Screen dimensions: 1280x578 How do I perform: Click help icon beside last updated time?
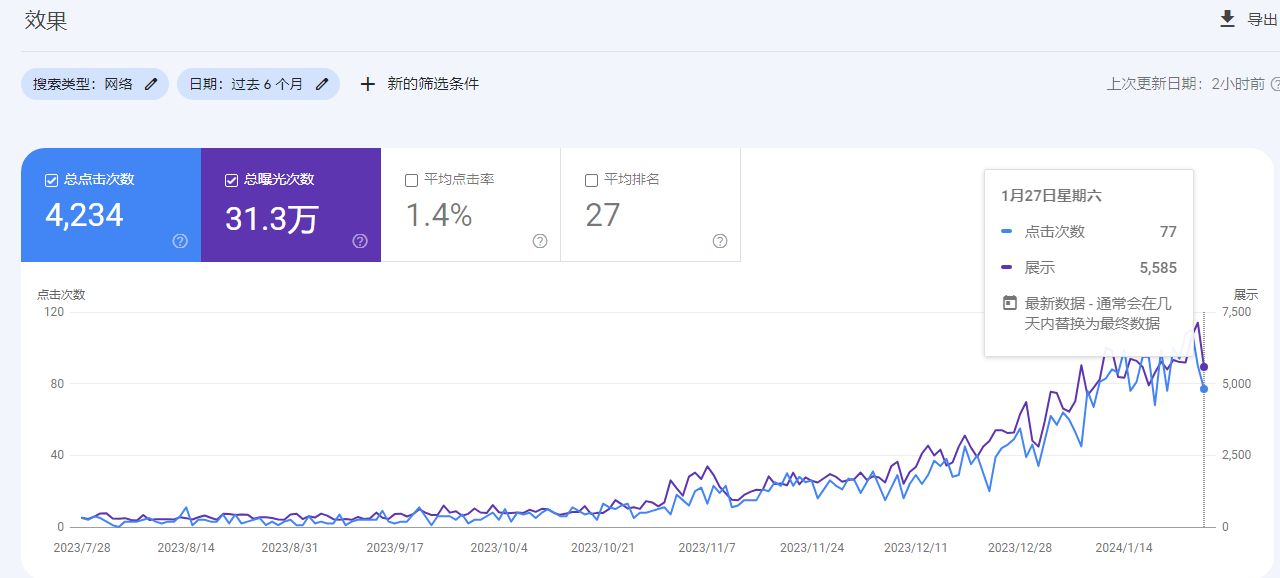pos(1275,84)
